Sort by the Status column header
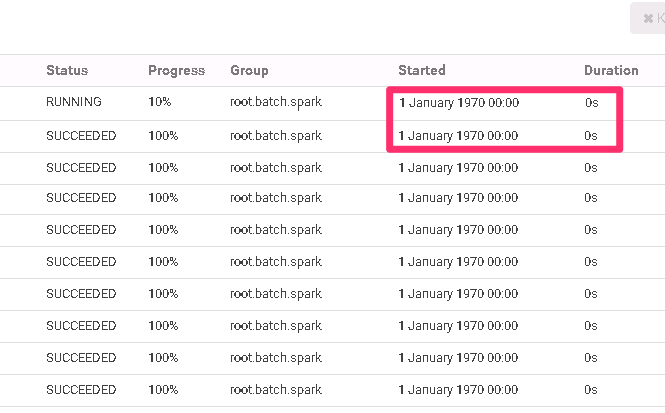Image resolution: width=665 pixels, height=413 pixels. 67,71
